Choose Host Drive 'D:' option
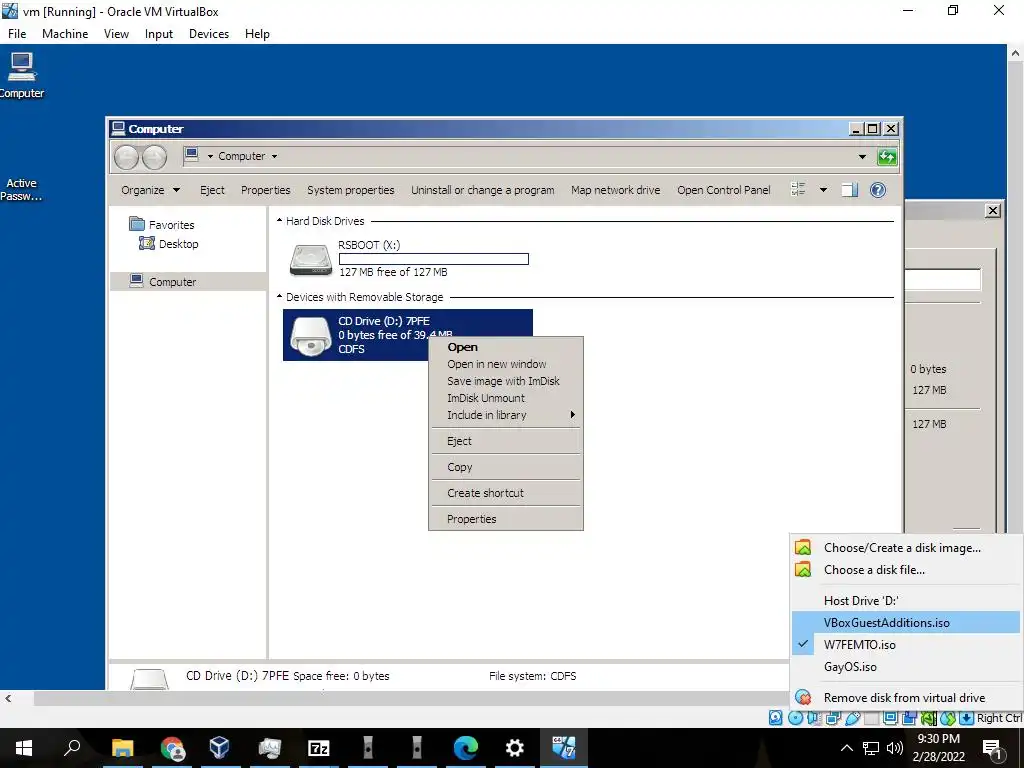The height and width of the screenshot is (768, 1024). coord(905,600)
